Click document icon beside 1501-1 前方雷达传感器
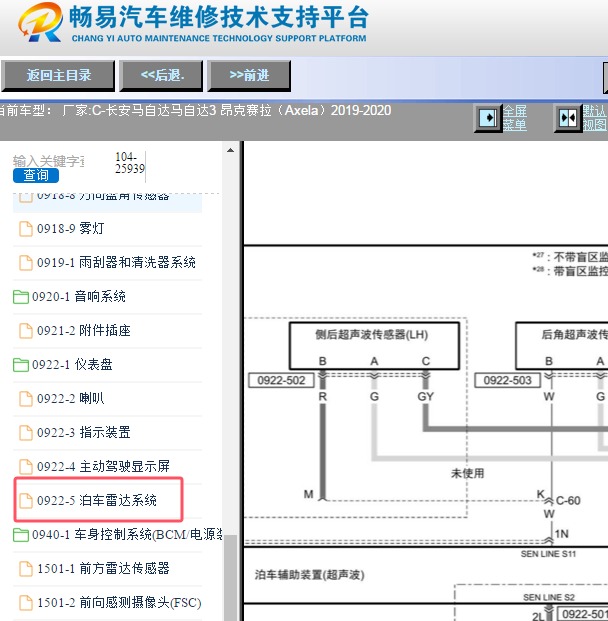The height and width of the screenshot is (621, 608). tap(26, 569)
